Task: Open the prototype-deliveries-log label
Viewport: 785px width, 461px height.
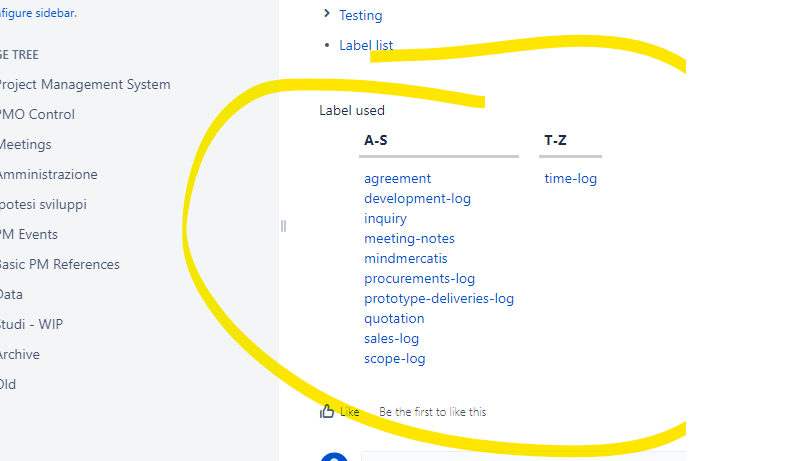Action: coord(439,299)
